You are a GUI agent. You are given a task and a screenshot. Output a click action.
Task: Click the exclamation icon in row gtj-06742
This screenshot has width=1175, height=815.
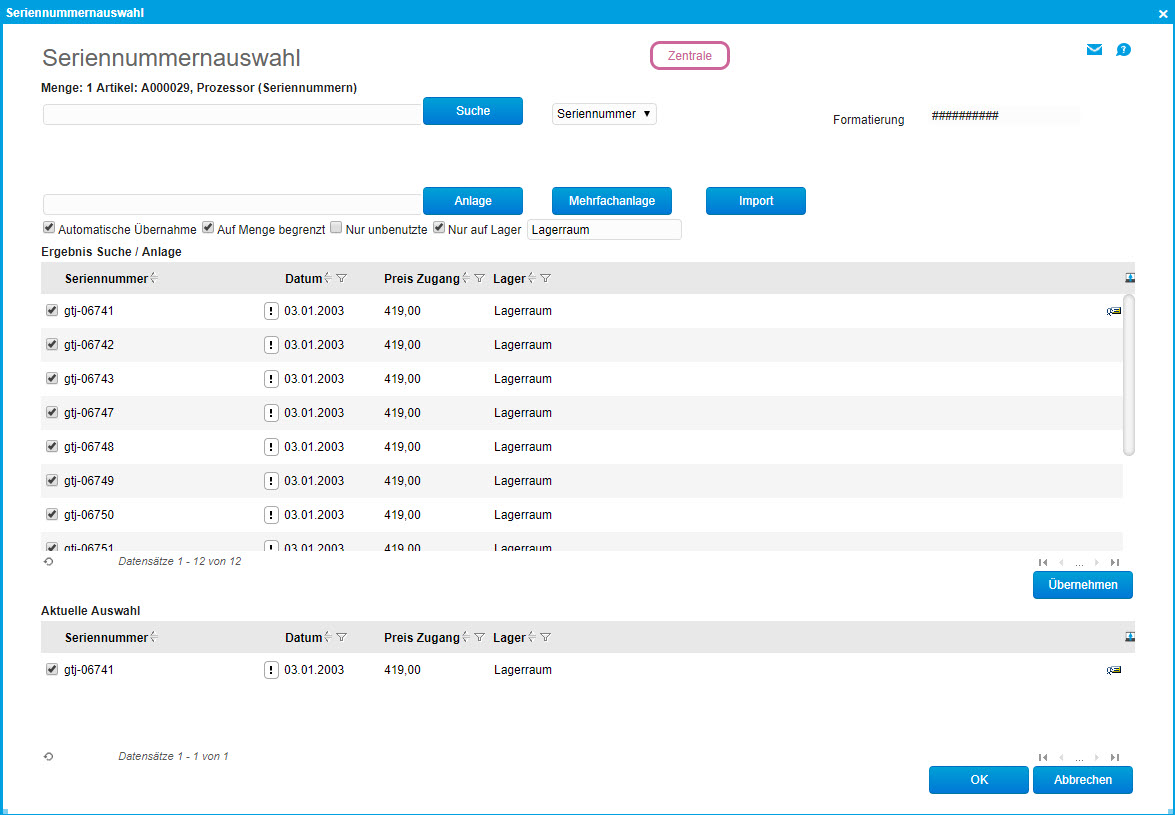tap(271, 345)
